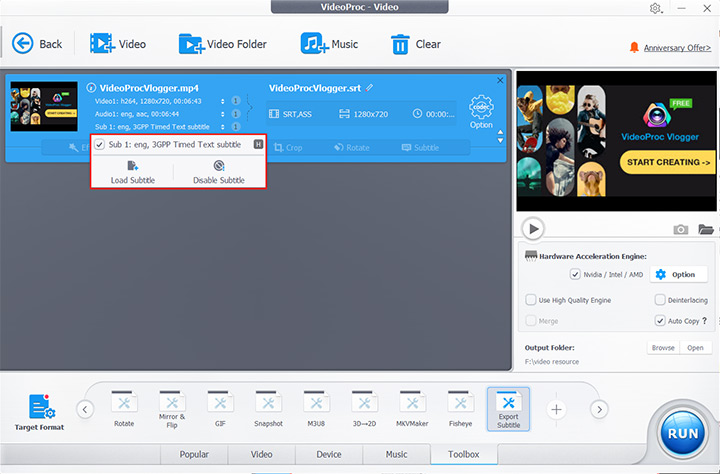Image resolution: width=720 pixels, height=474 pixels.
Task: Open Hardware Acceleration Option button
Action: tap(678, 275)
